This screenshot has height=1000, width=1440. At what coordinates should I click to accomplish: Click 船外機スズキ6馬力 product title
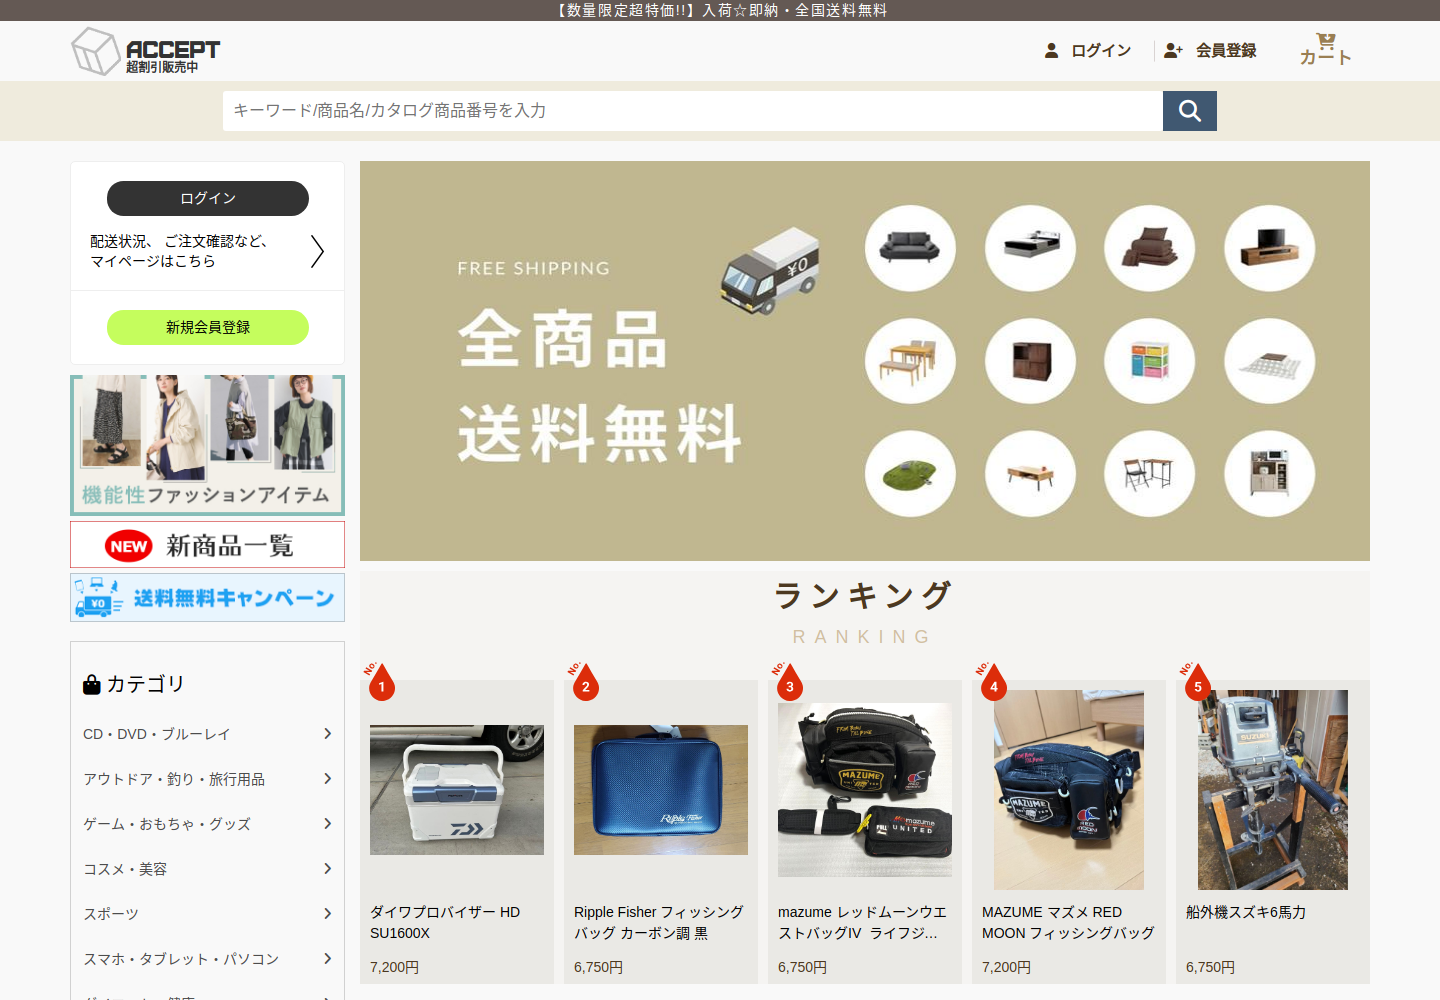pos(1246,912)
